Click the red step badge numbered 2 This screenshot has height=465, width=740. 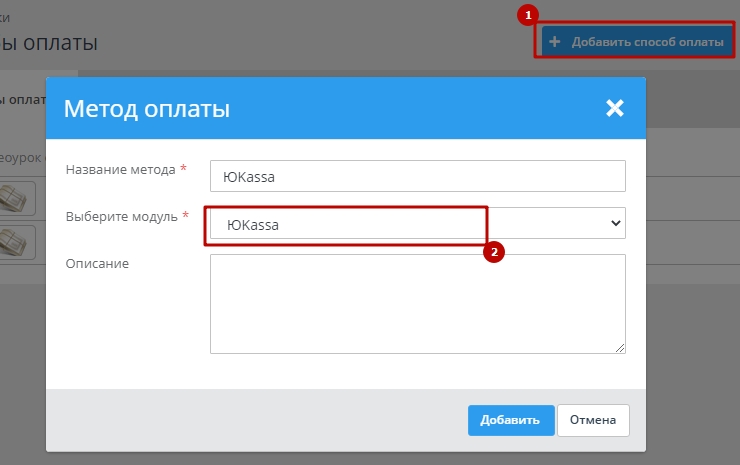pyautogui.click(x=492, y=252)
